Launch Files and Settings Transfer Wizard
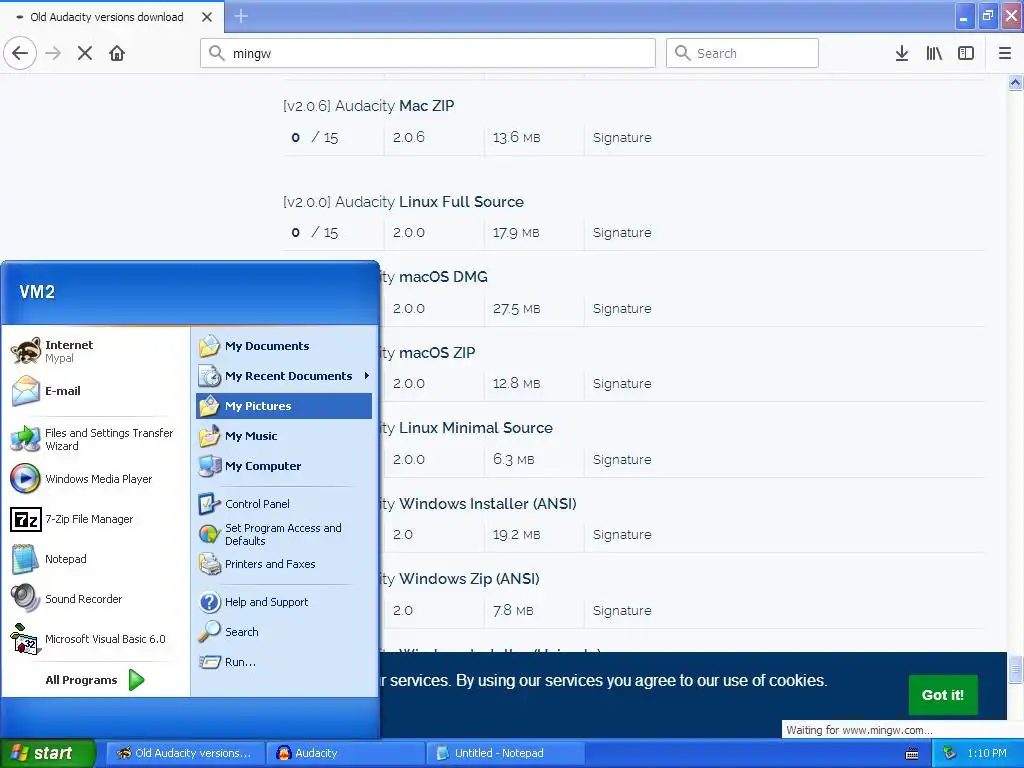The image size is (1024, 768). (96, 440)
